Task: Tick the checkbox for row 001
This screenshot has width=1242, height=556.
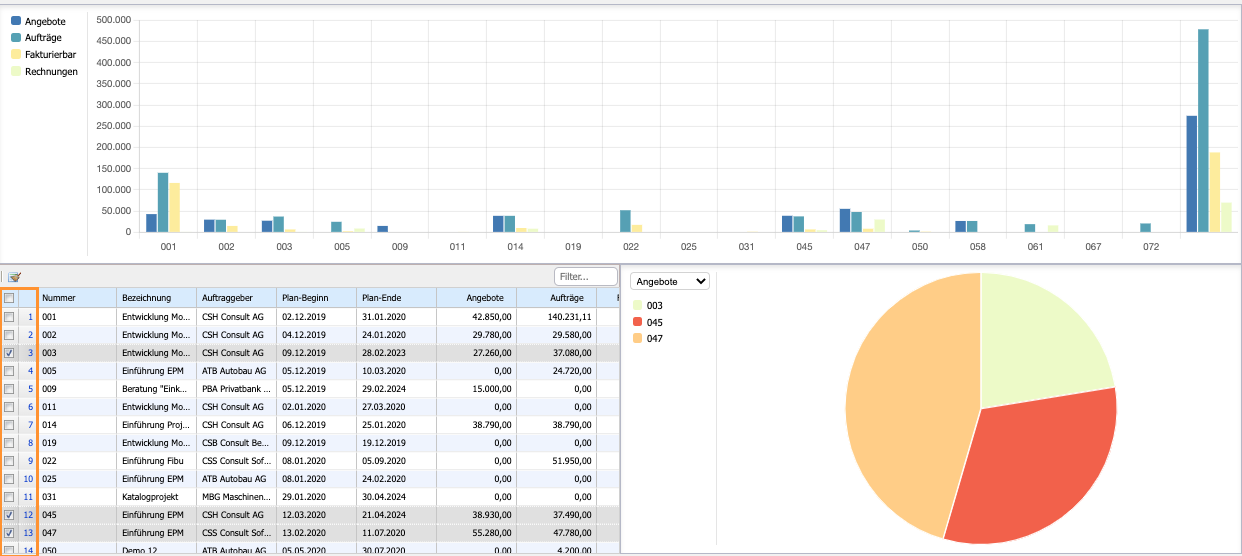Action: click(x=9, y=317)
